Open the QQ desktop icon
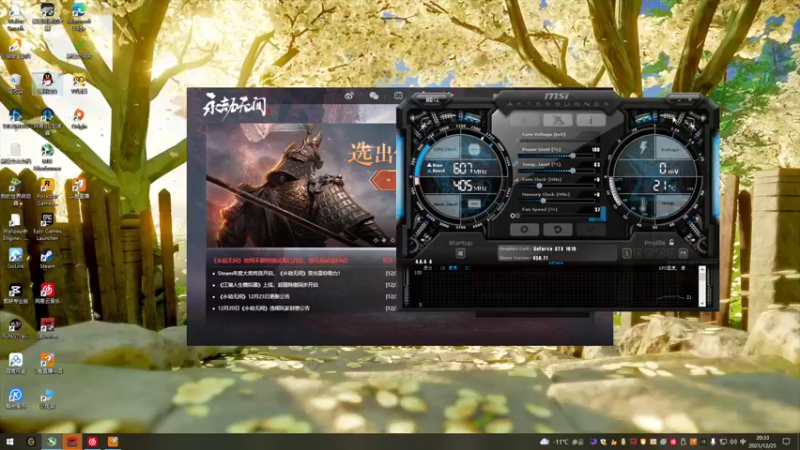 pos(47,83)
